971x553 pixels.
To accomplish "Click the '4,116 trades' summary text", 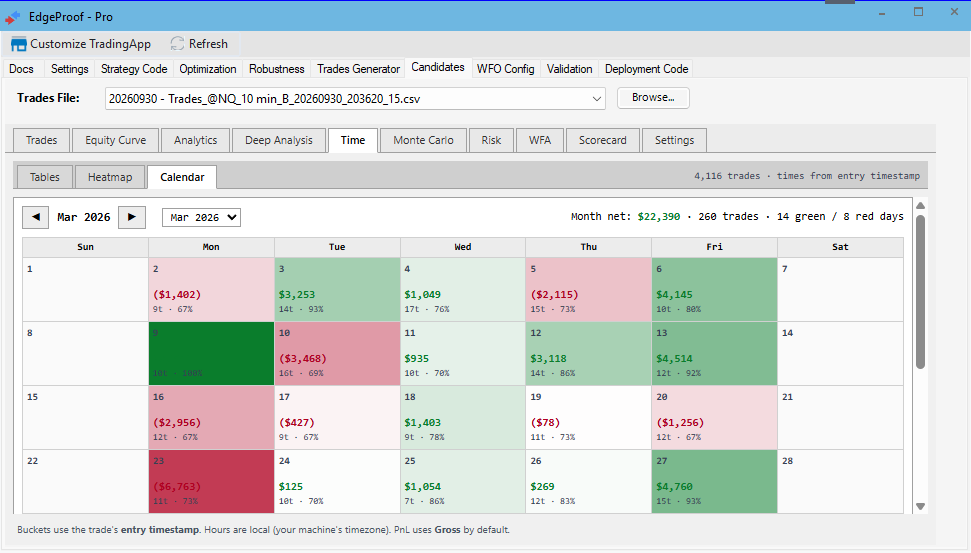I will [727, 176].
